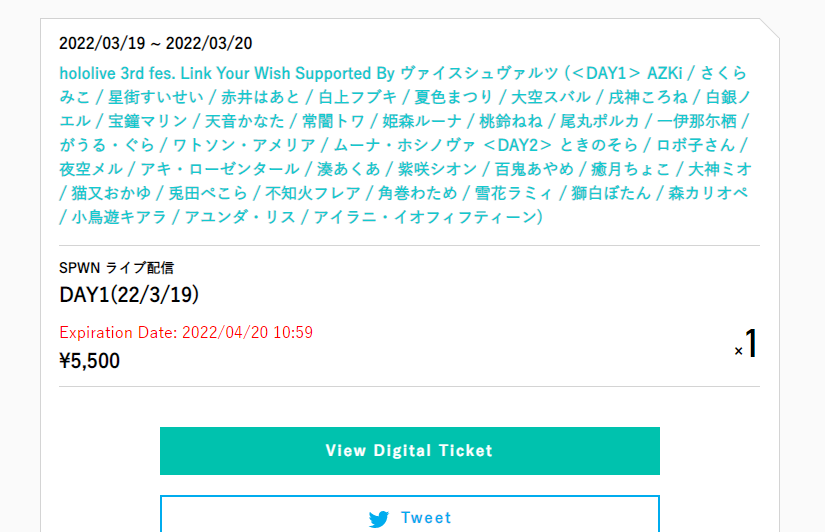Click the SPWN ライブ配信 label
825x532 pixels.
click(116, 268)
